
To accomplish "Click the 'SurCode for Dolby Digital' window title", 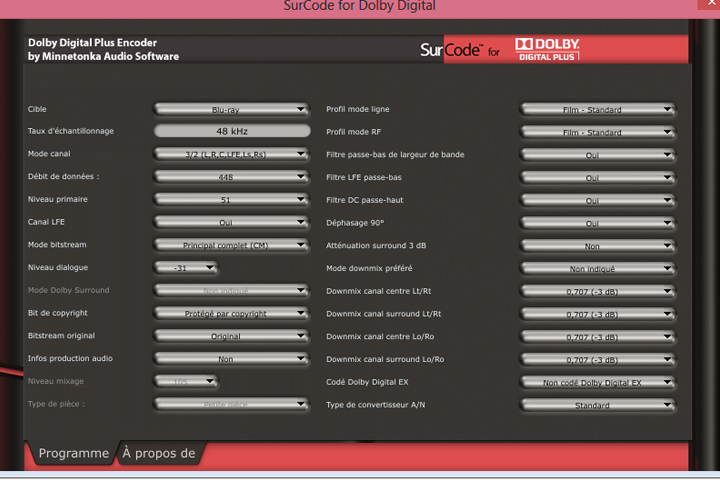I will click(360, 6).
